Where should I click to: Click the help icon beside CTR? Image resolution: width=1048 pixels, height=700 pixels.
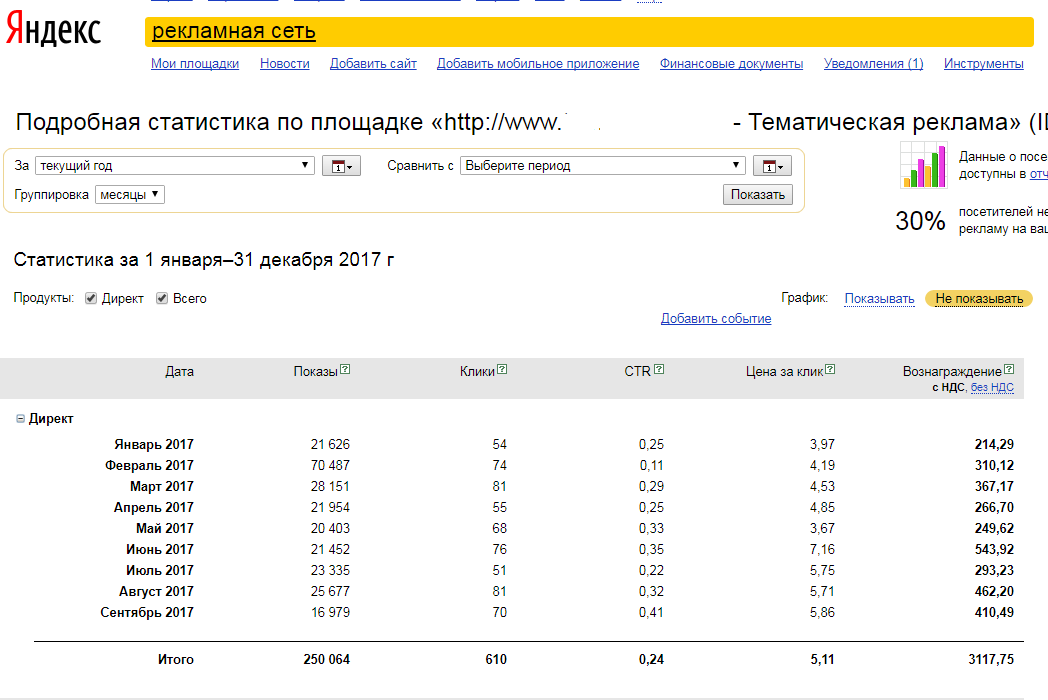[x=659, y=369]
